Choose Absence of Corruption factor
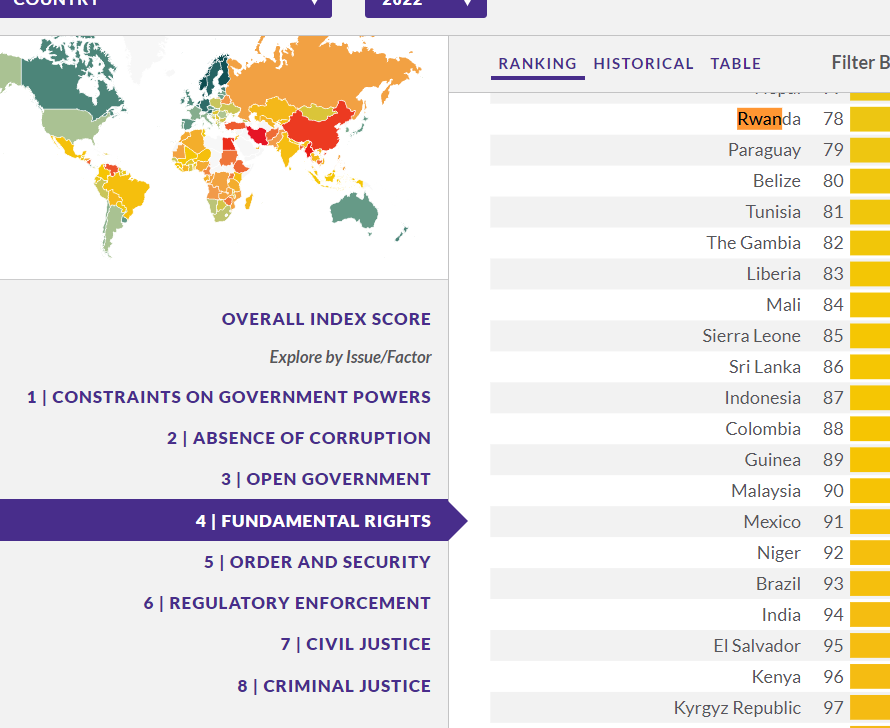The image size is (890, 728). pos(299,438)
